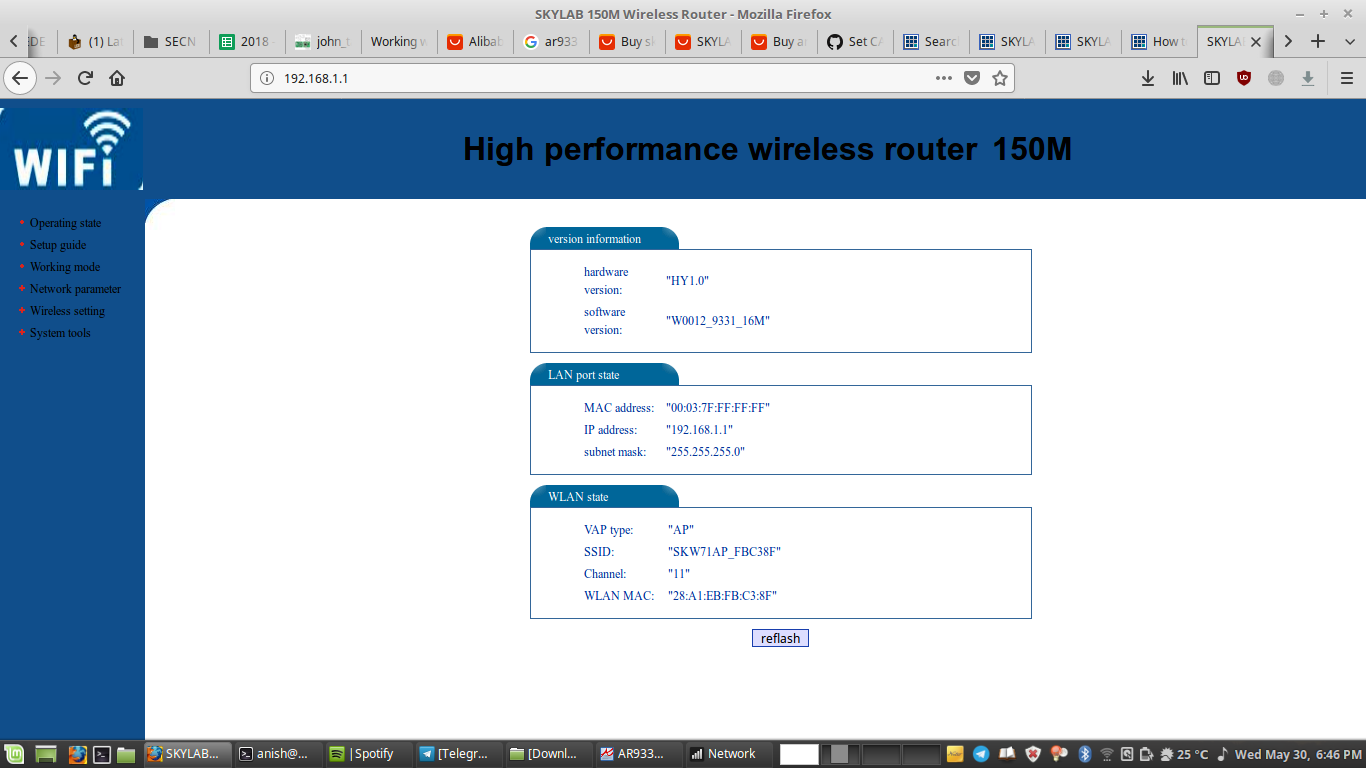Open file manager from panel launcher
This screenshot has height=768, width=1366.
coord(126,754)
